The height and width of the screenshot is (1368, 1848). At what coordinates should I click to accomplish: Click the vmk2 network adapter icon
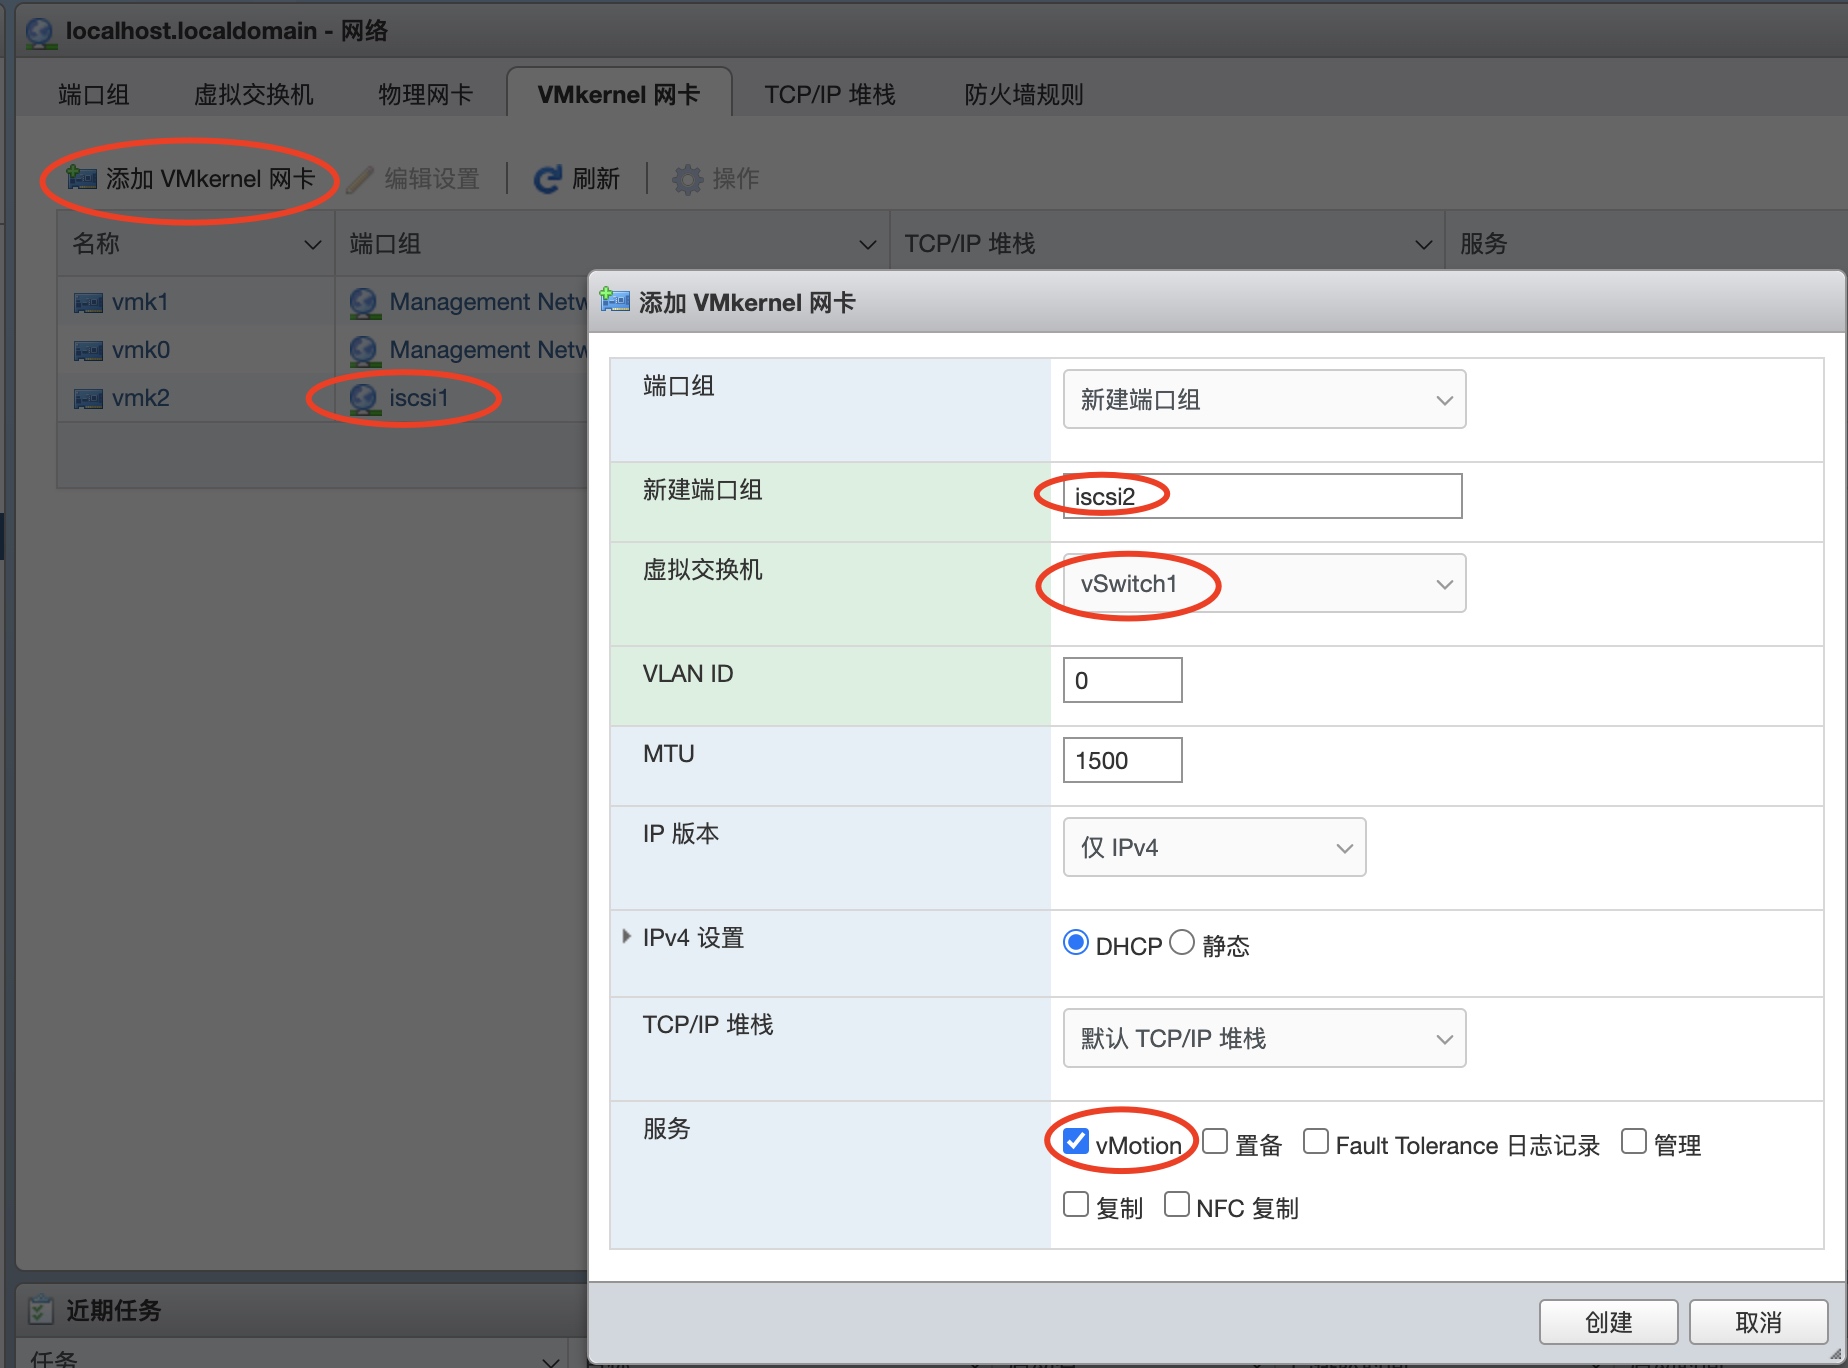click(x=88, y=398)
